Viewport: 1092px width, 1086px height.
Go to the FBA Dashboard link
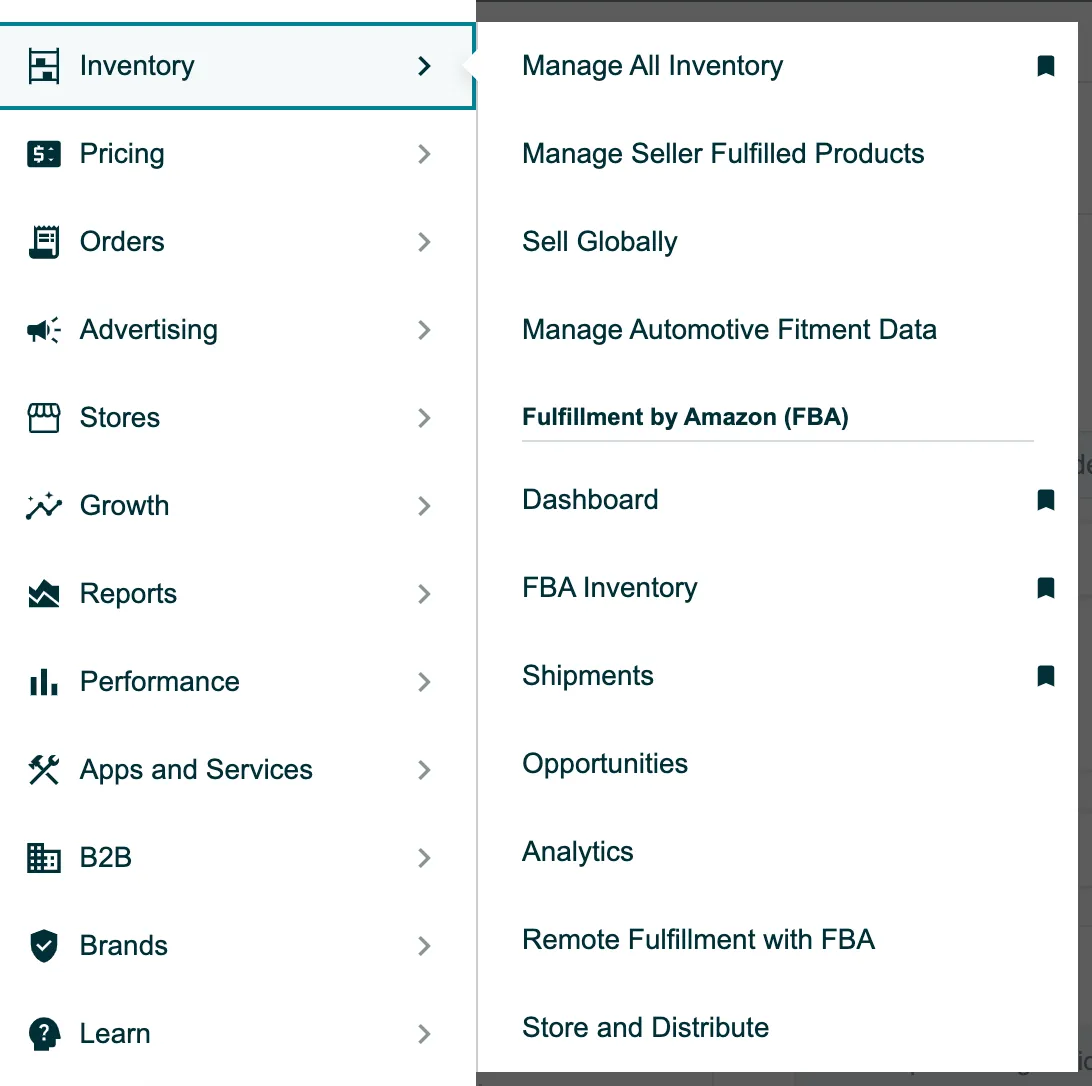tap(590, 500)
